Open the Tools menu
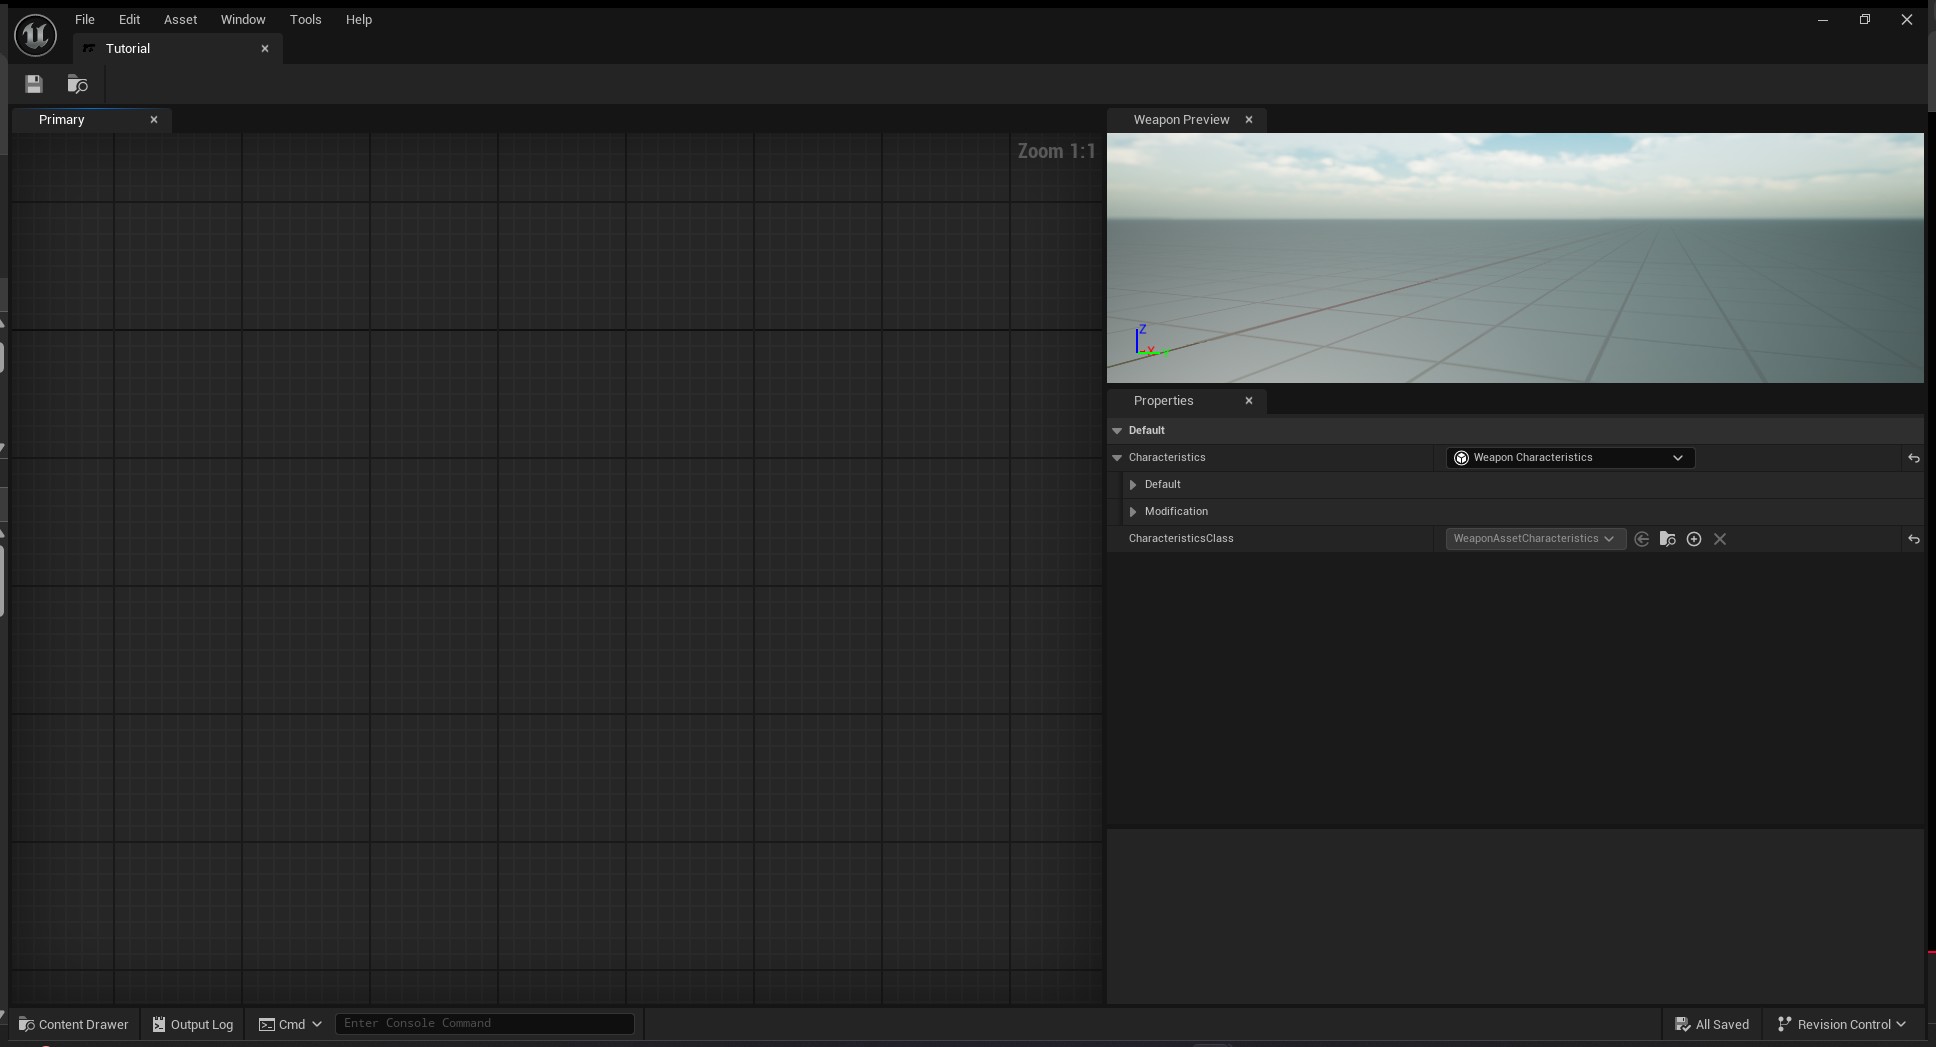Image resolution: width=1936 pixels, height=1047 pixels. (305, 19)
